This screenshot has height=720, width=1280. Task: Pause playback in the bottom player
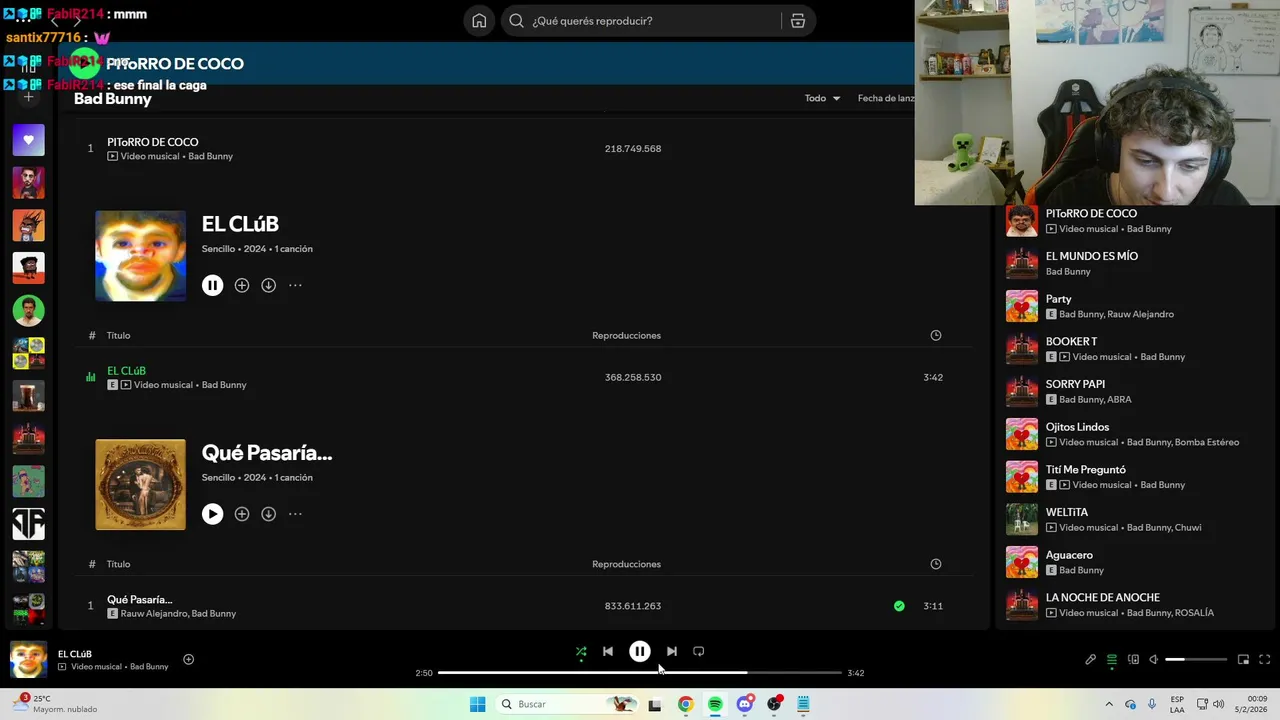click(x=640, y=651)
